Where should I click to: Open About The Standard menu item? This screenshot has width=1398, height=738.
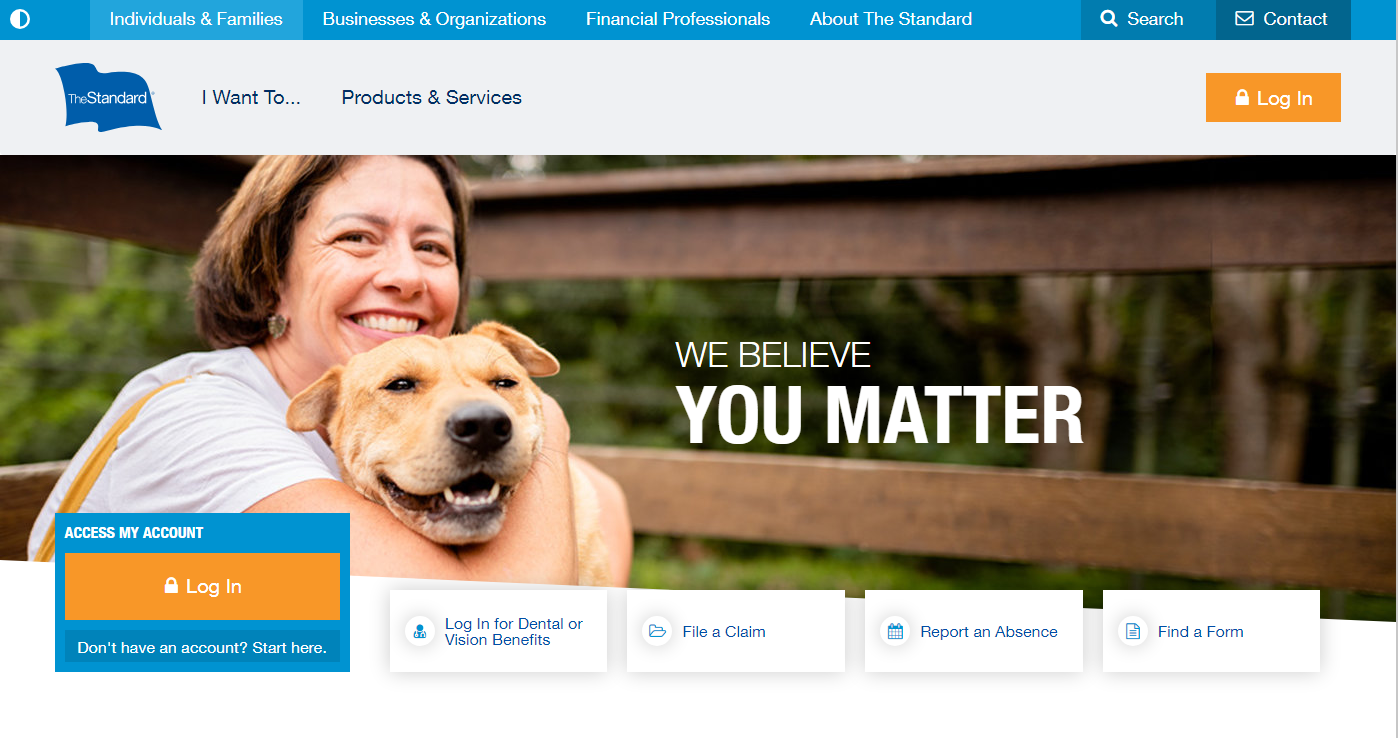891,19
